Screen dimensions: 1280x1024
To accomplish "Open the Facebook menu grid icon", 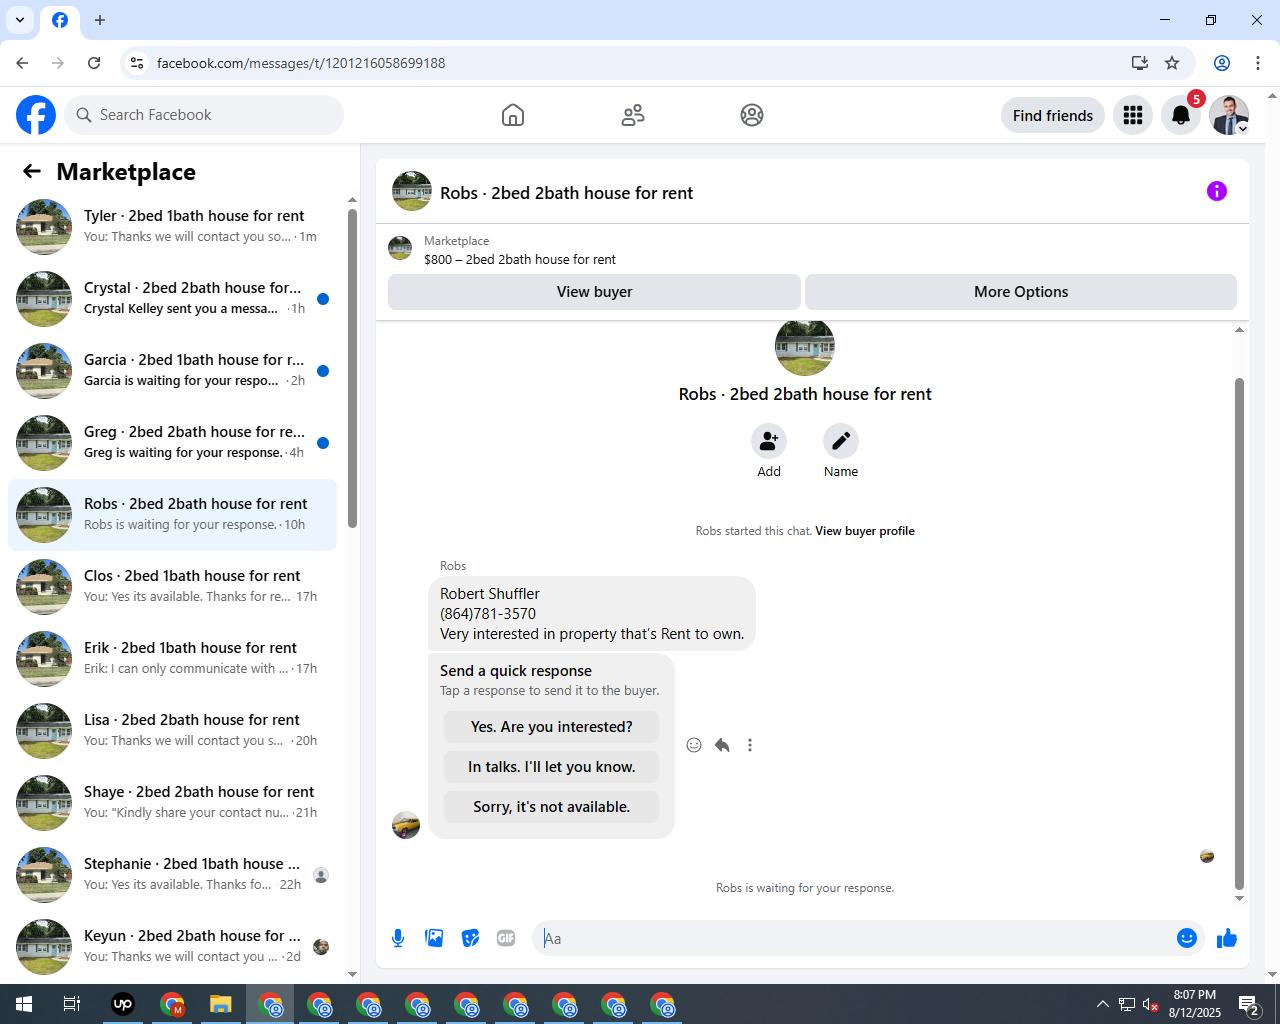I will (x=1133, y=115).
